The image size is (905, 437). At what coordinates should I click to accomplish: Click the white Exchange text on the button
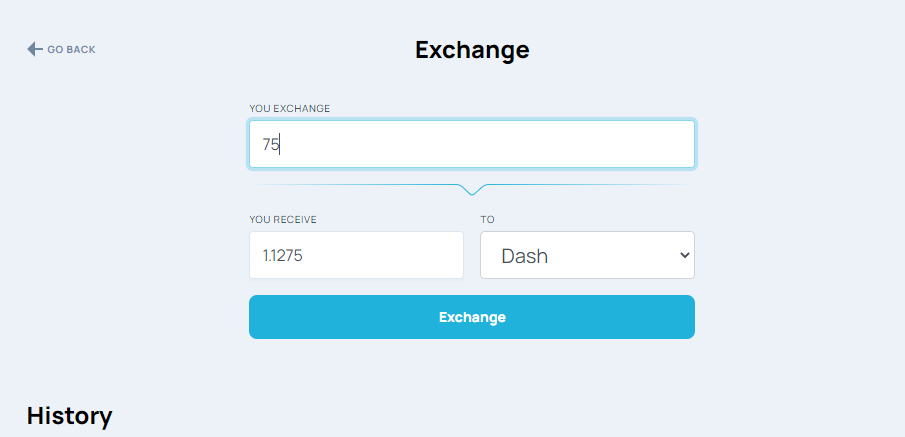tap(472, 317)
